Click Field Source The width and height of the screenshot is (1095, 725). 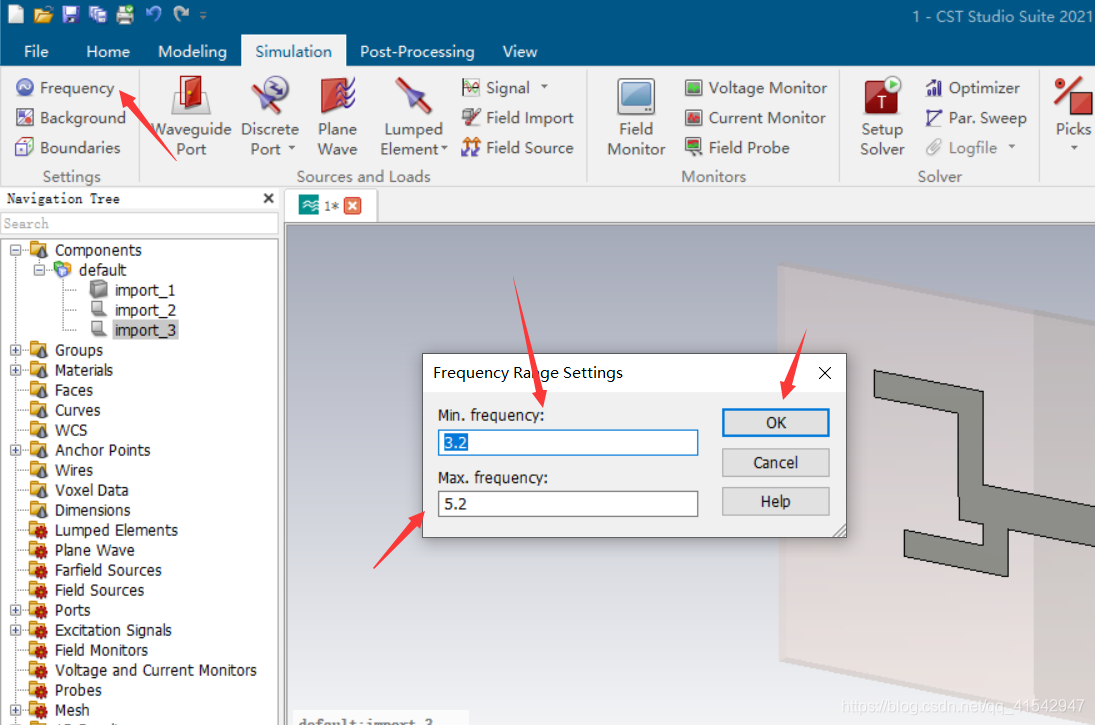point(517,147)
